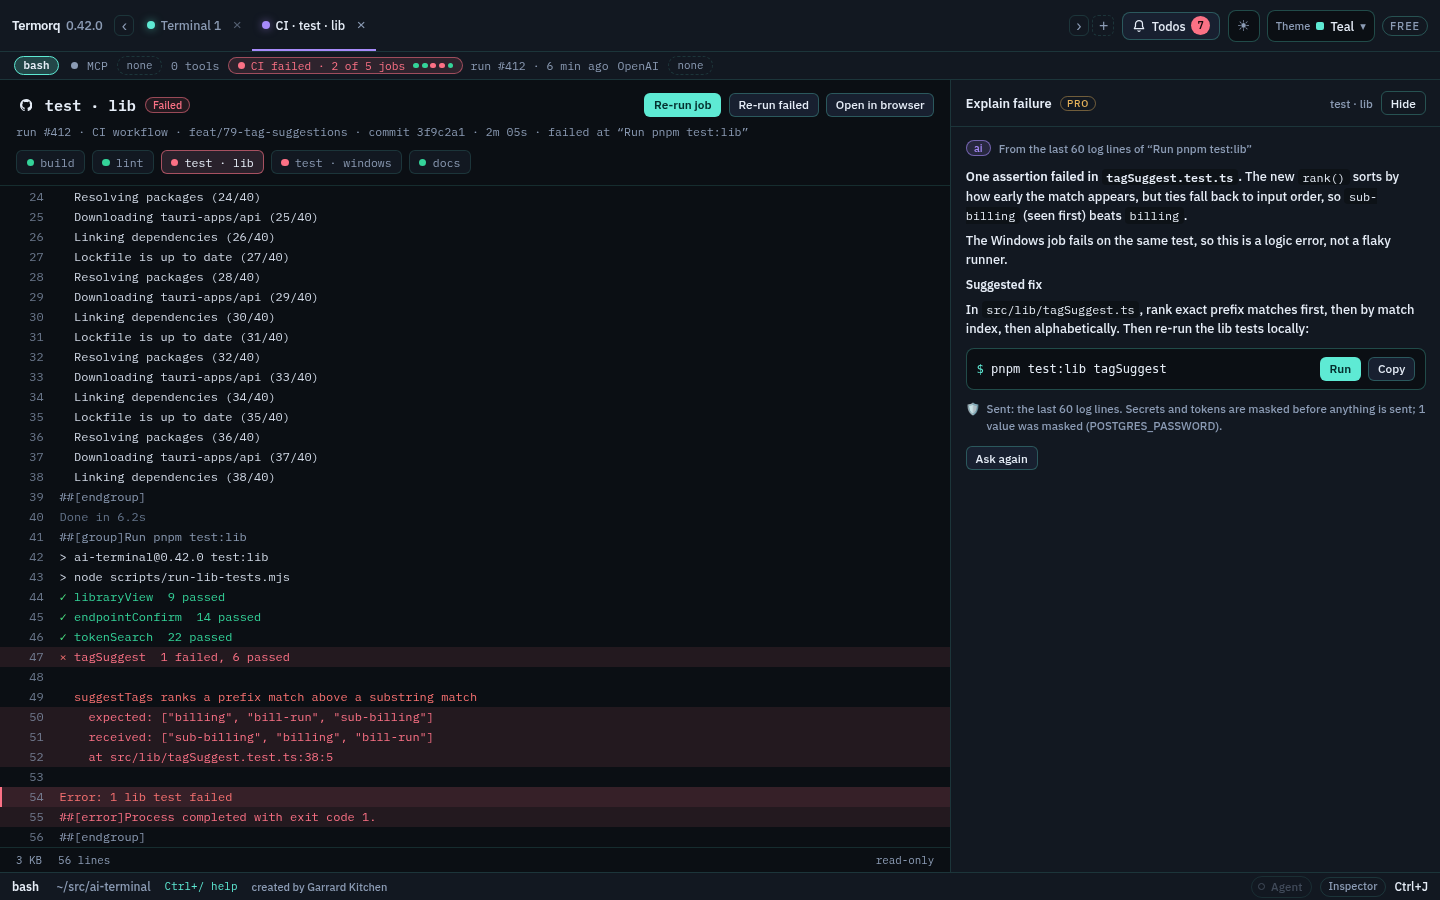The height and width of the screenshot is (900, 1440).
Task: Click the PRO badge next to Explain failure
Action: (x=1077, y=104)
